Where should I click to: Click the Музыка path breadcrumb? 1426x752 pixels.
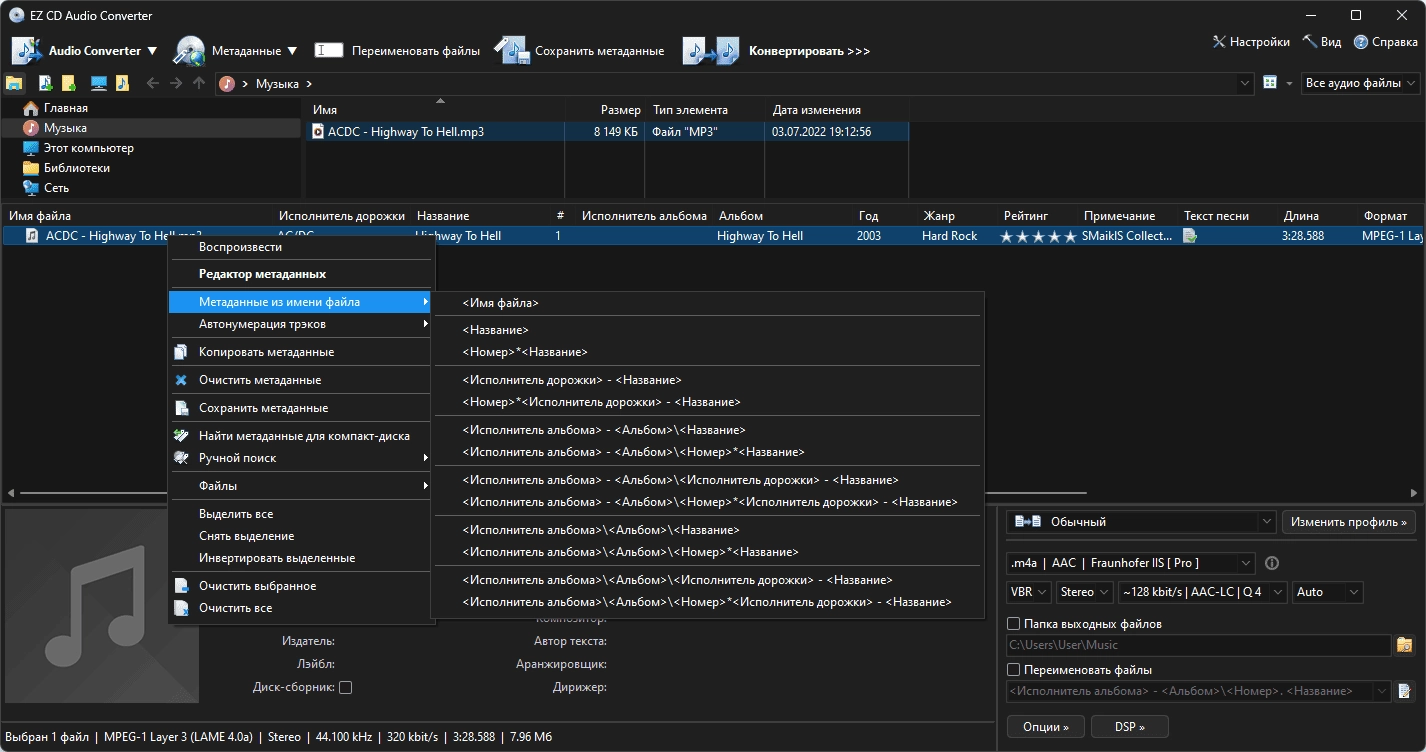tap(277, 84)
